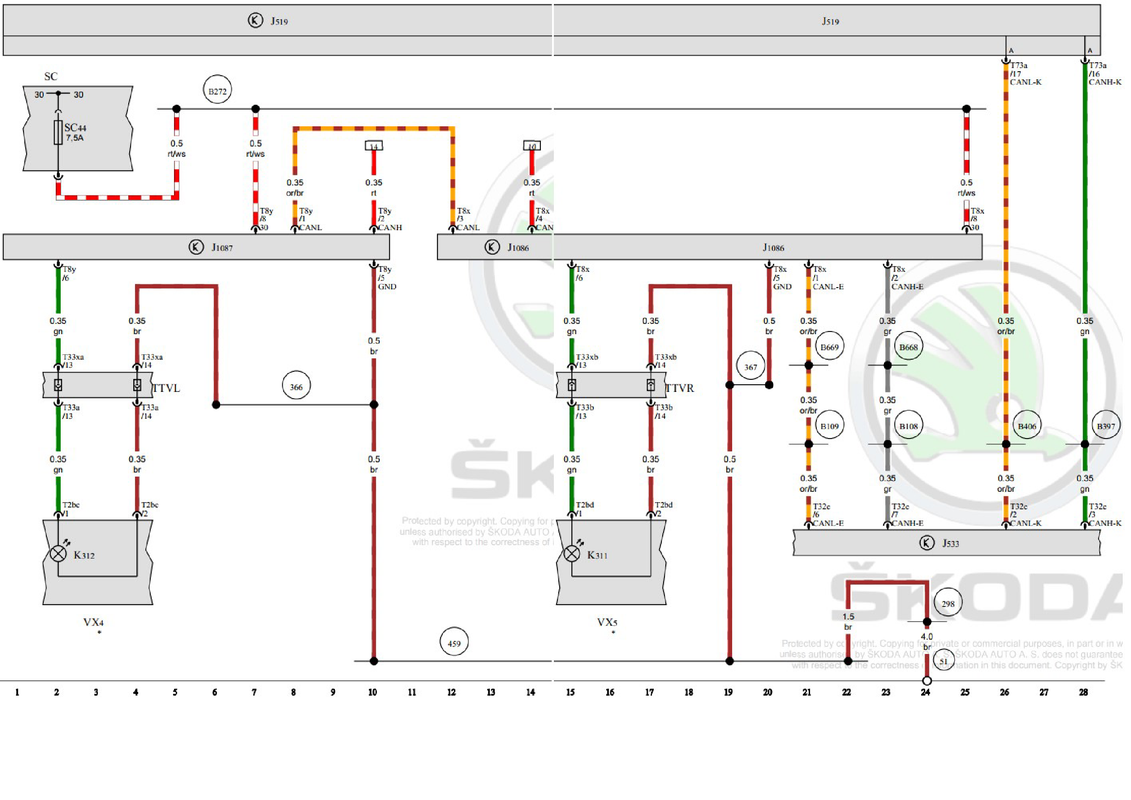This screenshot has width=1131, height=800.
Task: Click current track number 19
Action: (x=728, y=693)
